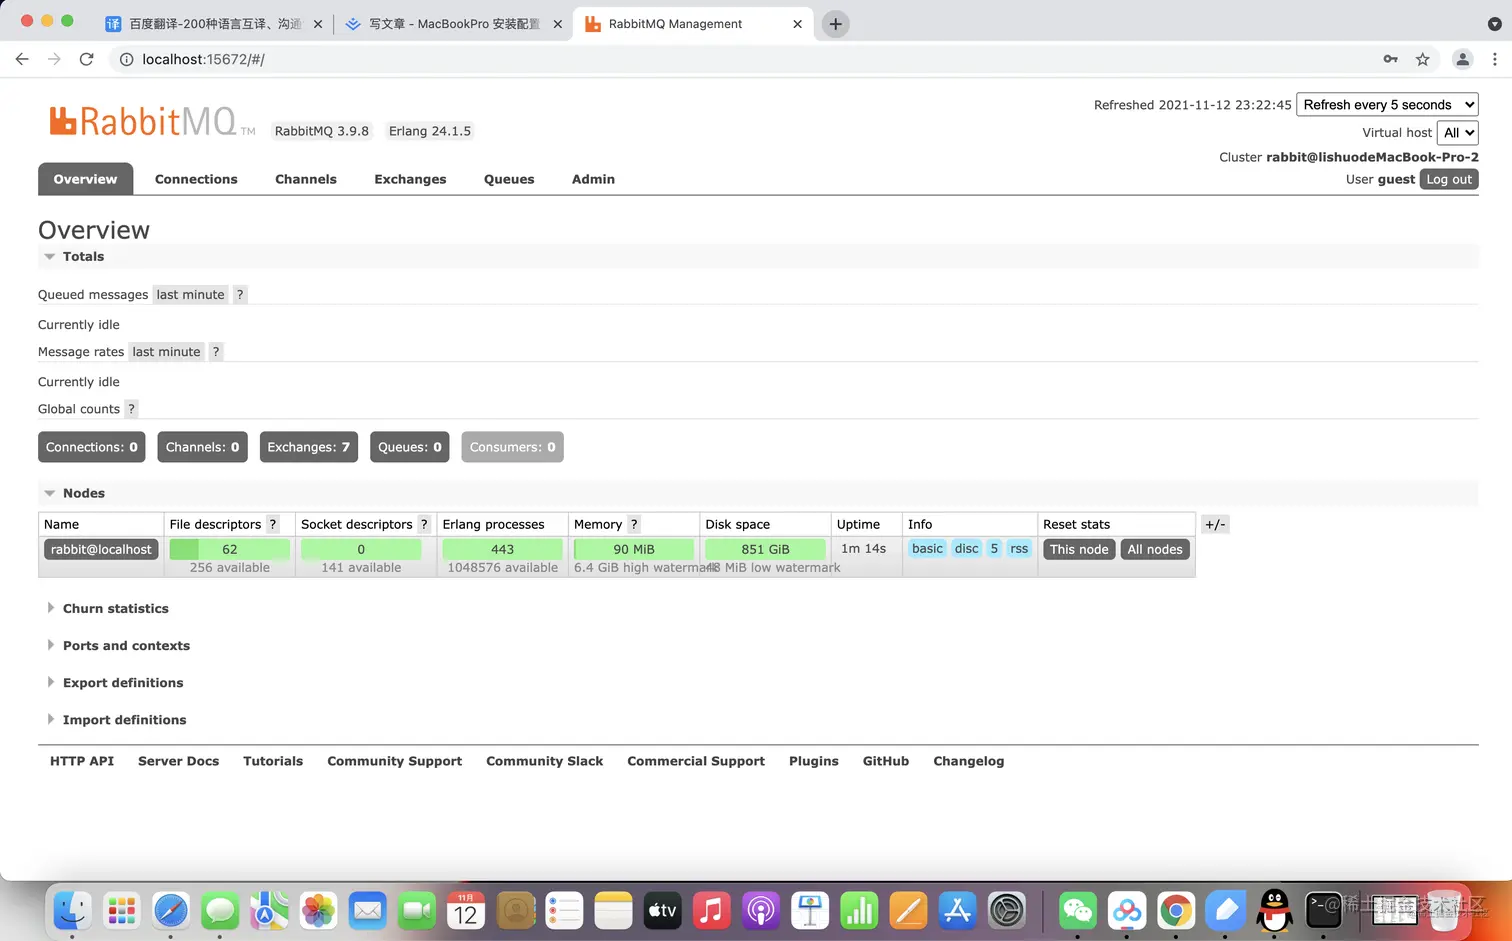Open help for Global counts

[x=131, y=409]
